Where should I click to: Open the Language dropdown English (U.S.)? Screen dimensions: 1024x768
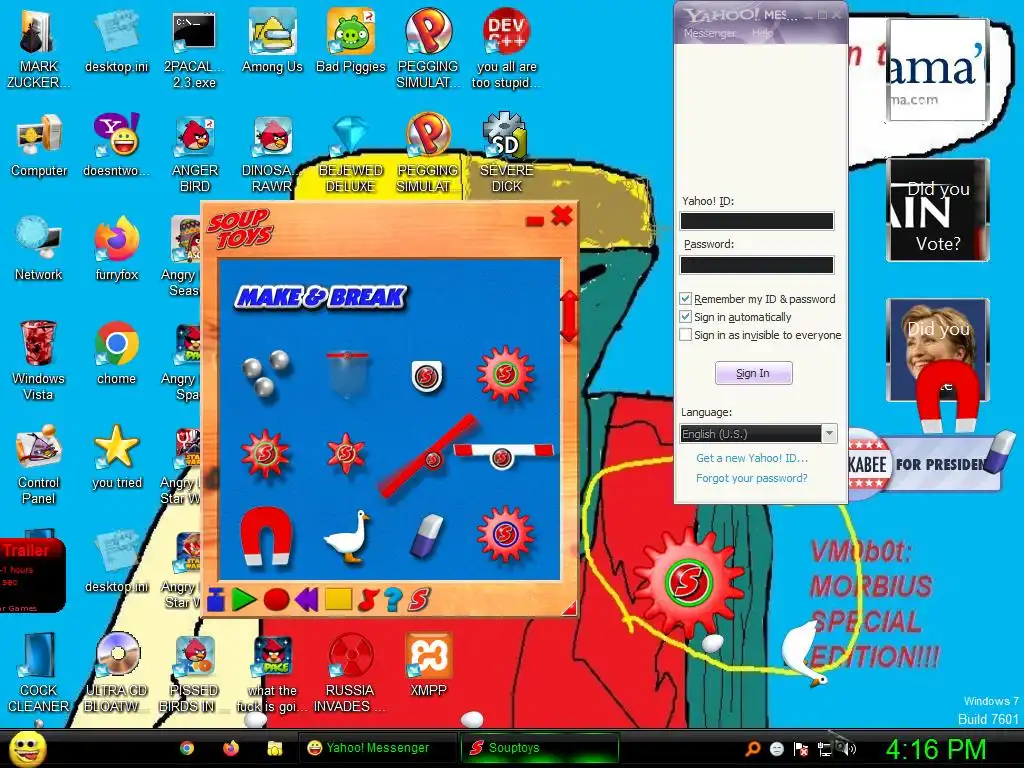point(758,434)
